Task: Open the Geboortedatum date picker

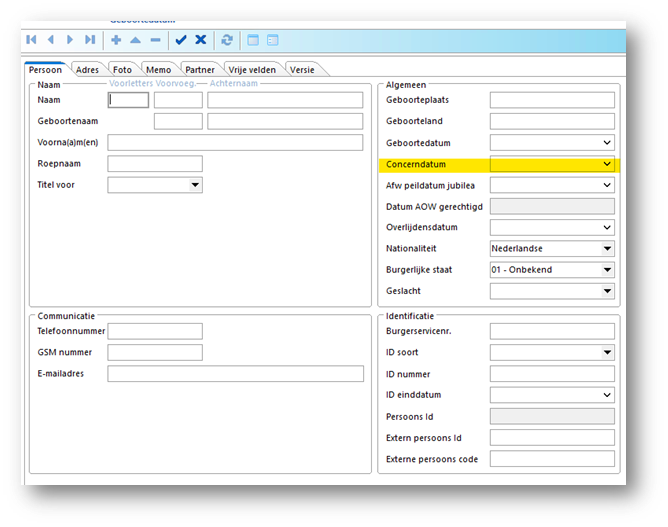Action: (x=607, y=143)
